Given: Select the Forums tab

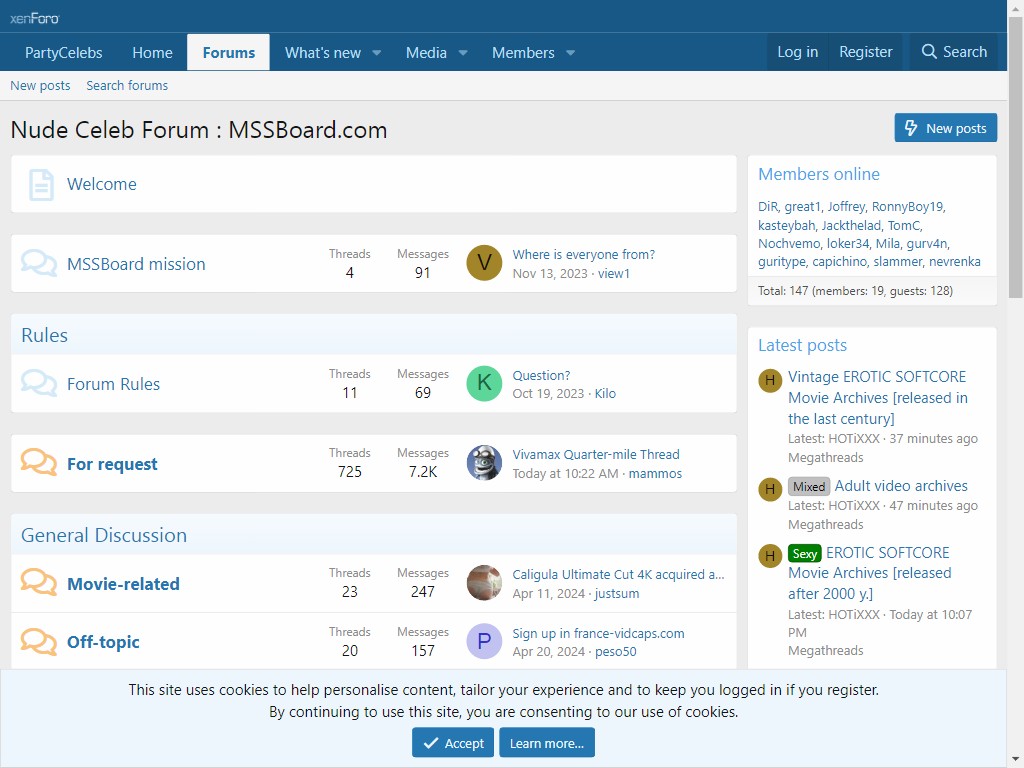Looking at the screenshot, I should 229,53.
